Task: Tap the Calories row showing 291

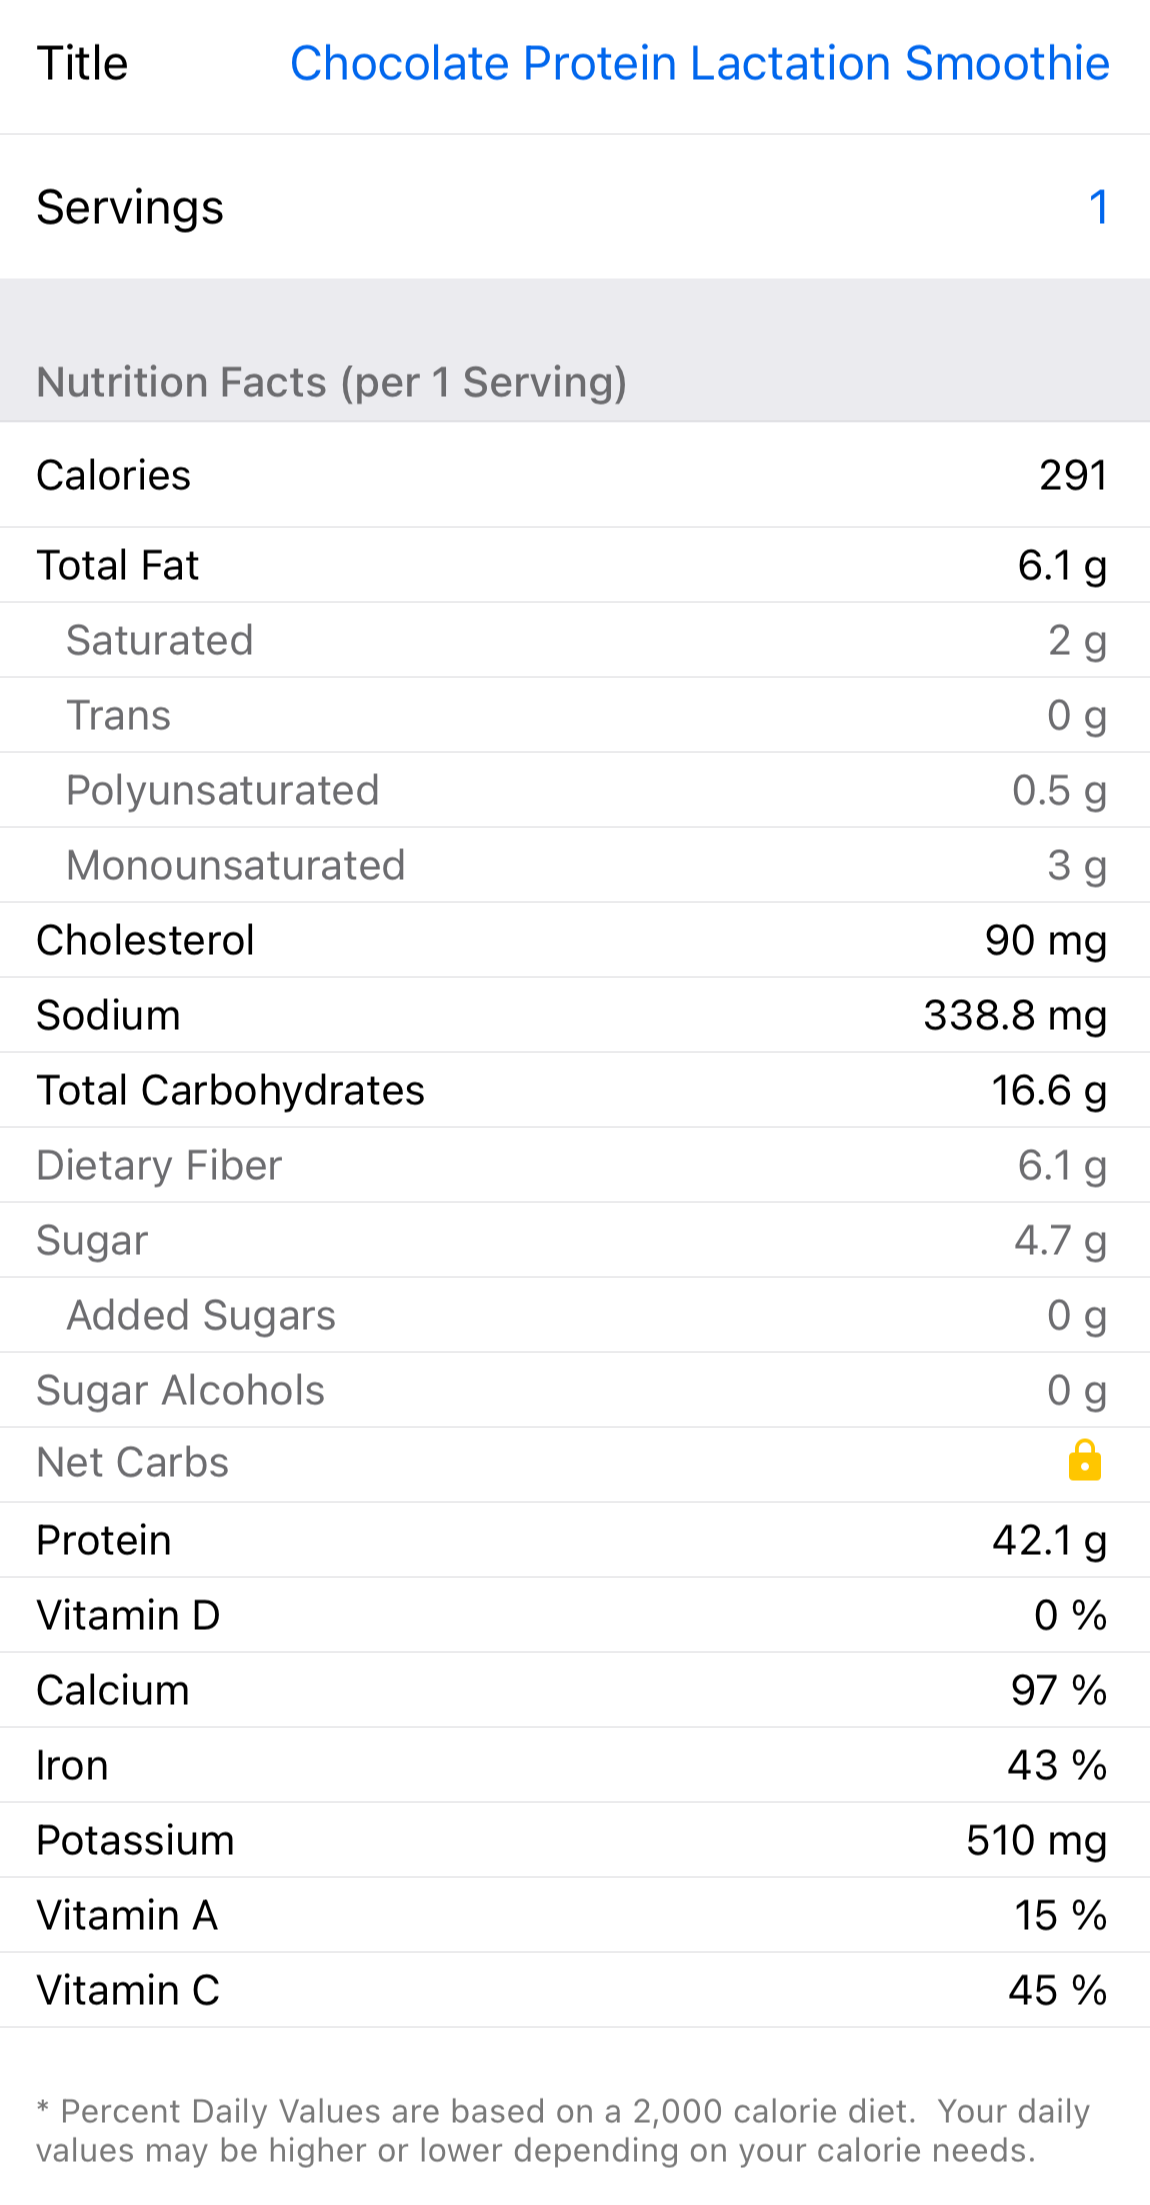Action: (x=575, y=475)
